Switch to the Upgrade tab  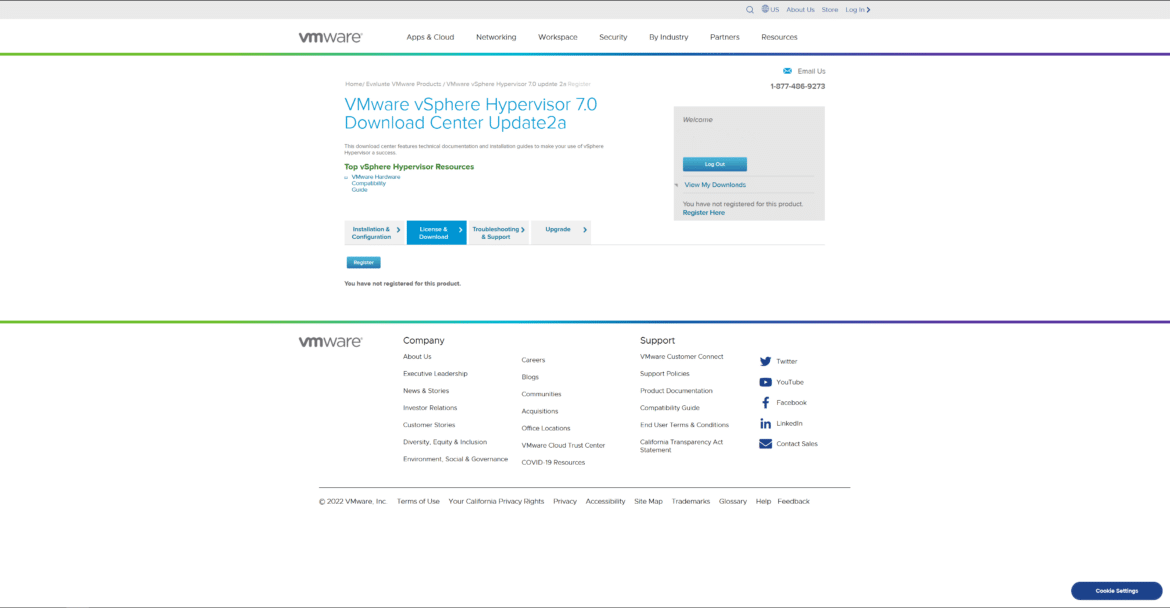pos(561,233)
